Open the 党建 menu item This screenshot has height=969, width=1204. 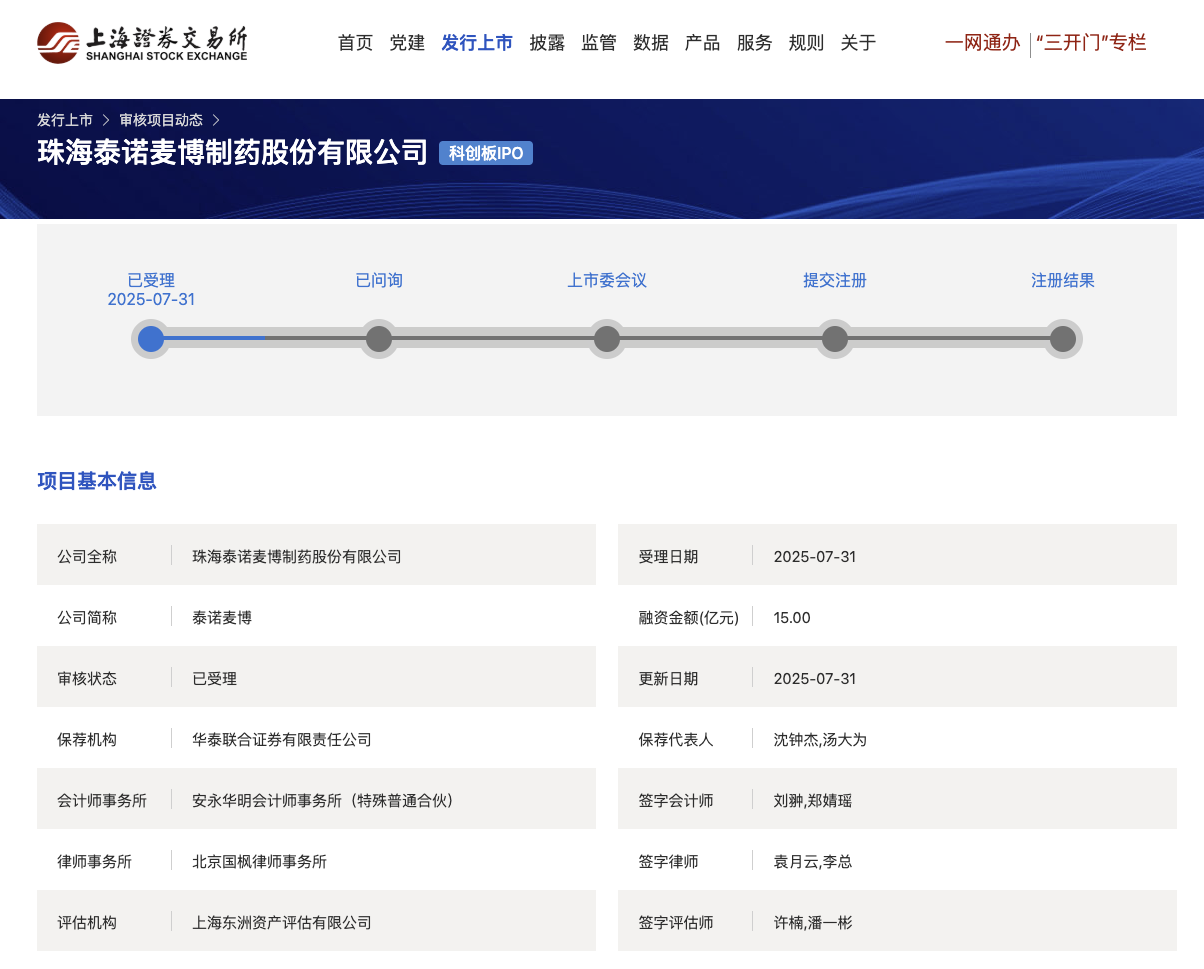click(407, 43)
